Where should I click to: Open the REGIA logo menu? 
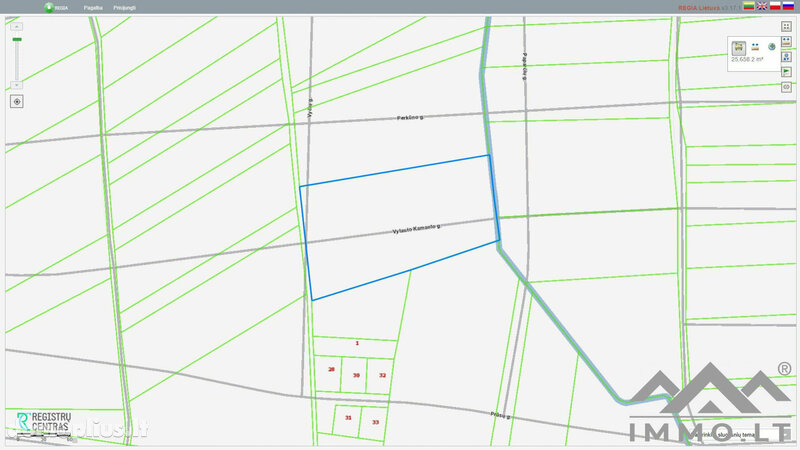pos(56,7)
